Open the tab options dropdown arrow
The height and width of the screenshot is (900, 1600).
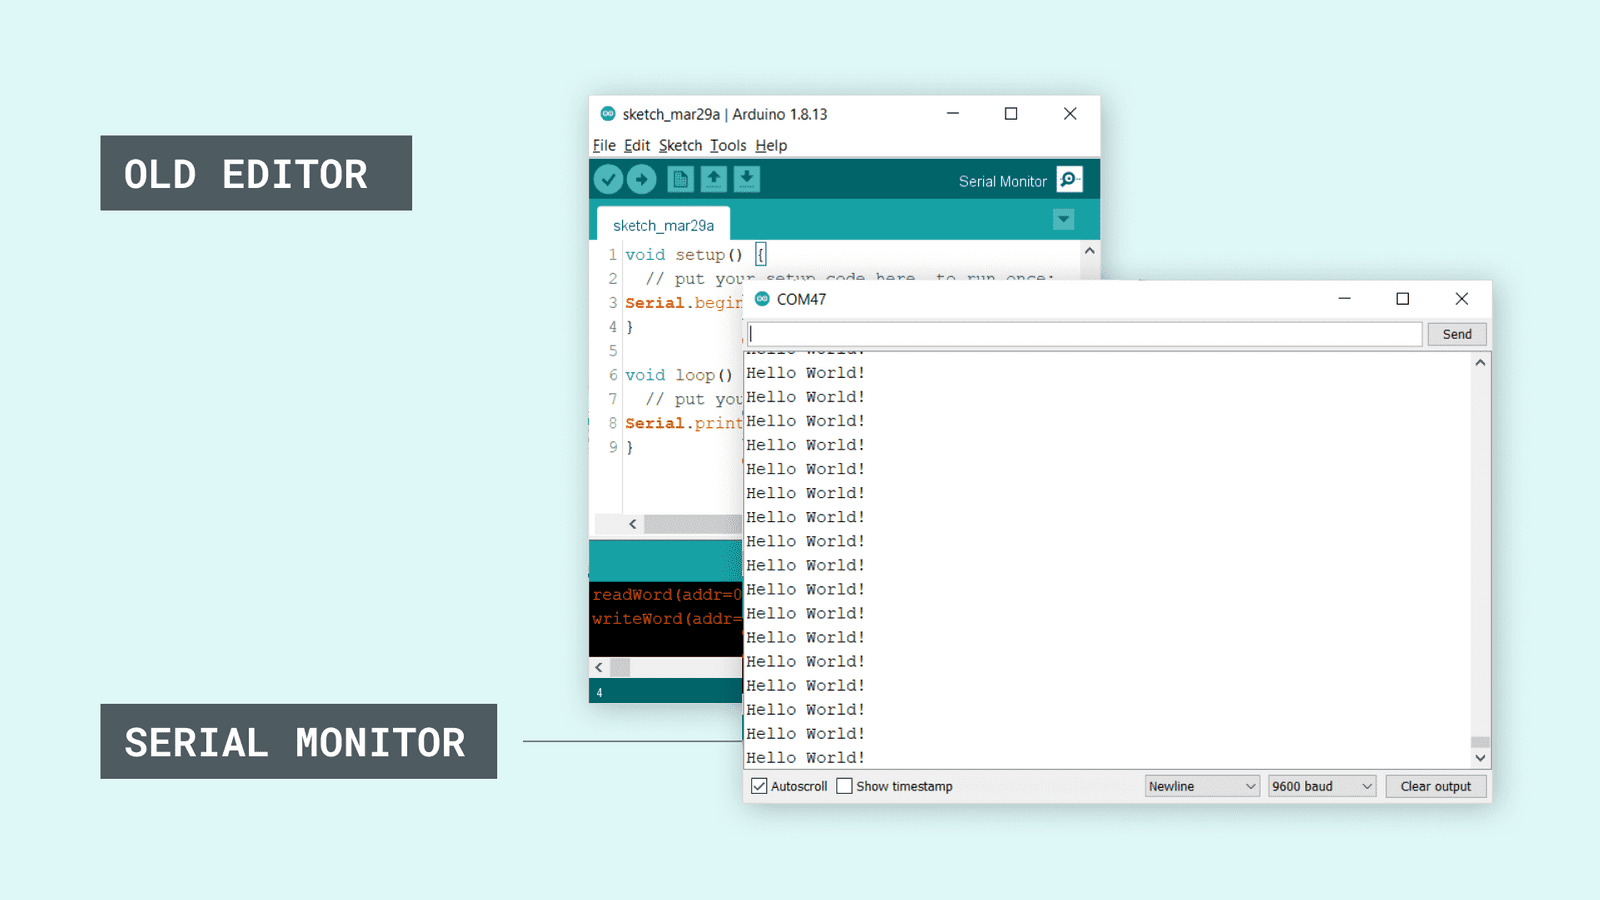coord(1064,220)
